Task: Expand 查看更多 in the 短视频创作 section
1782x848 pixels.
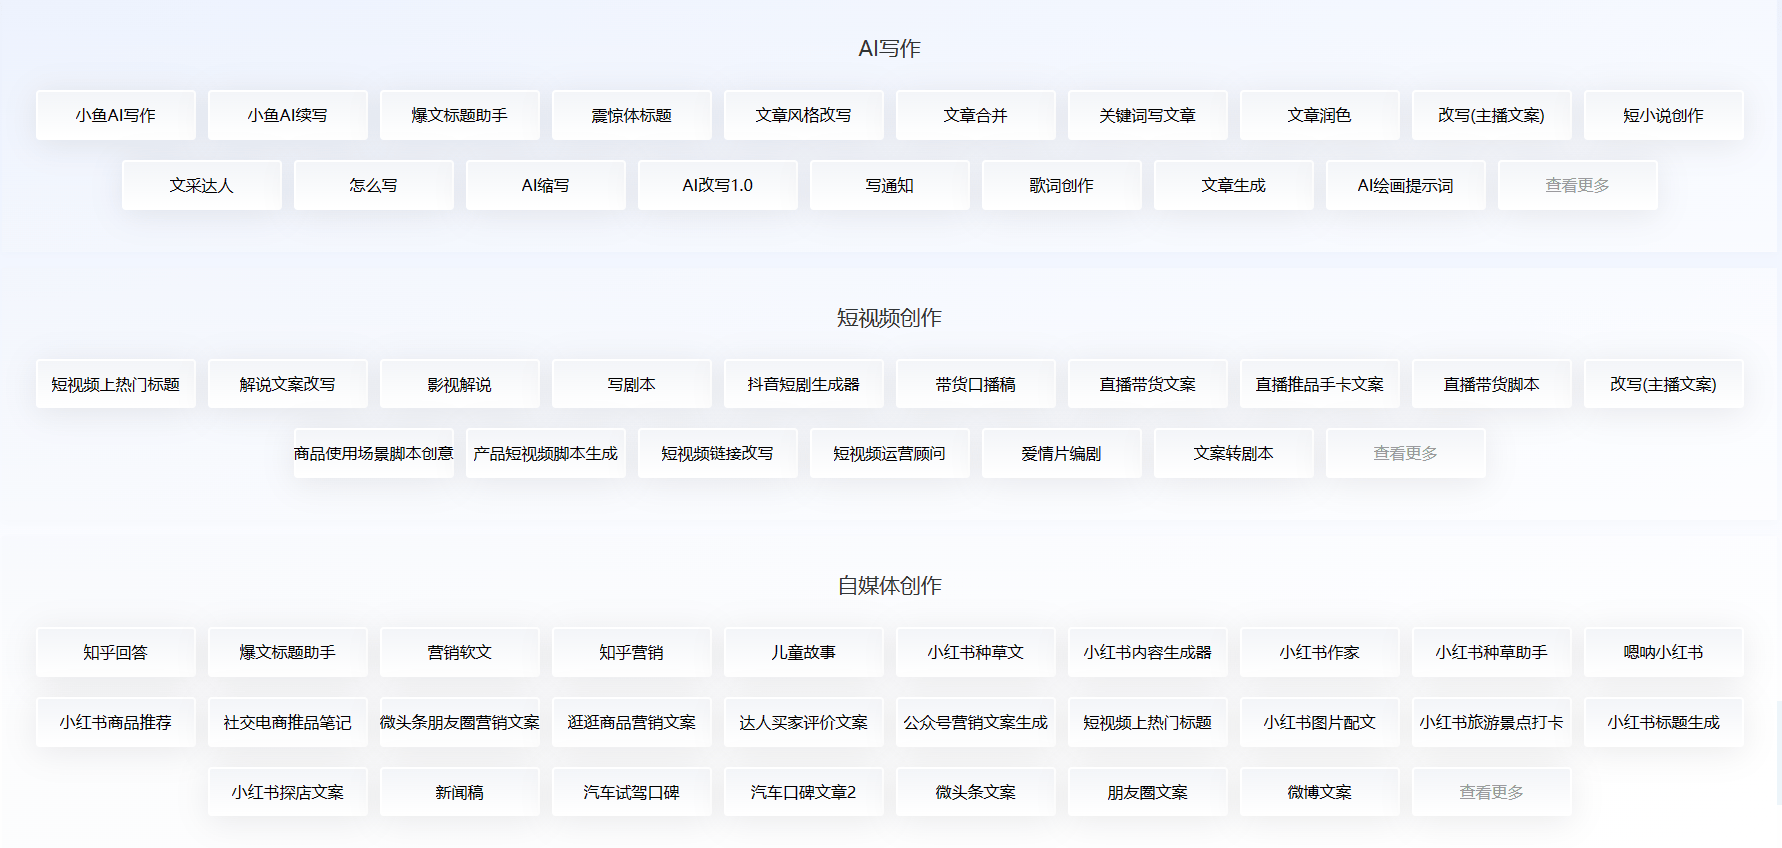Action: pos(1406,453)
